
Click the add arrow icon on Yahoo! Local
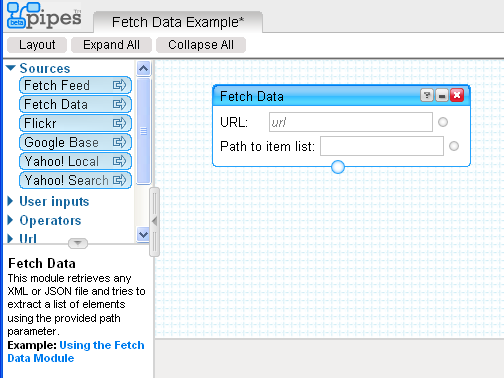point(119,161)
